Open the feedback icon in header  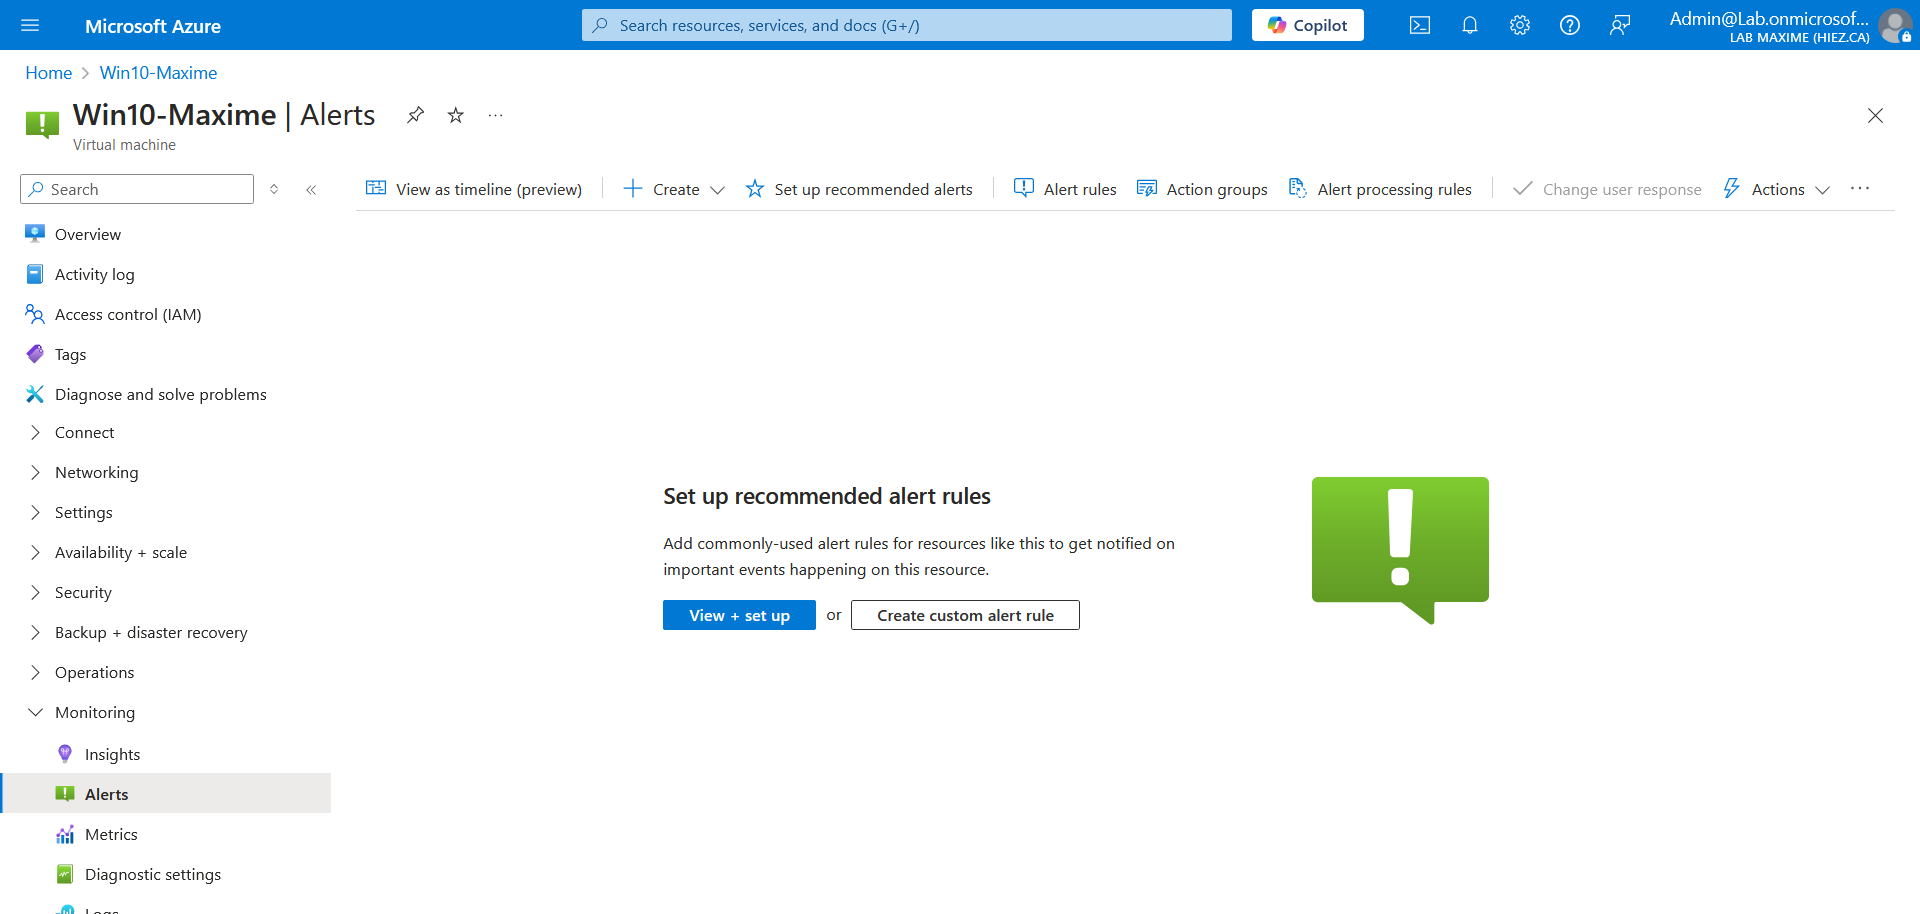pyautogui.click(x=1619, y=25)
